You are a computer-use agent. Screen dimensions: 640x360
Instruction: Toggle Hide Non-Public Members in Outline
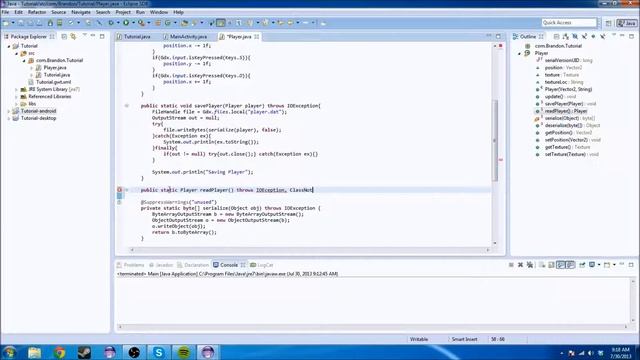pos(593,36)
